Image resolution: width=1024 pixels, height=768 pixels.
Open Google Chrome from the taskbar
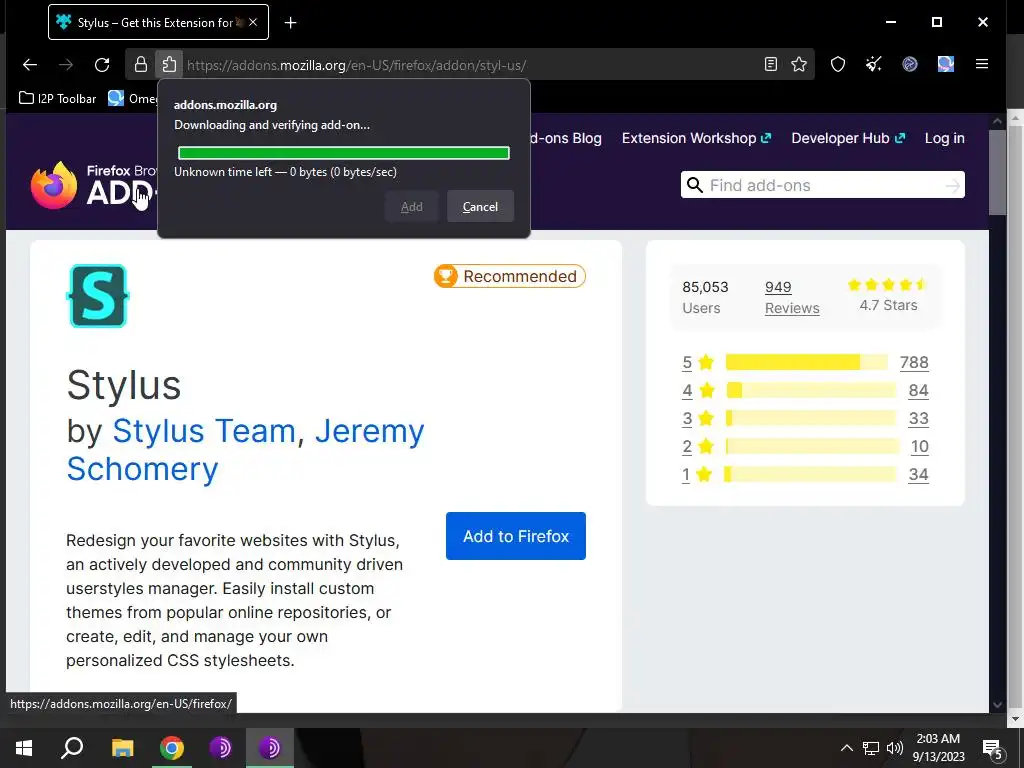[x=172, y=748]
